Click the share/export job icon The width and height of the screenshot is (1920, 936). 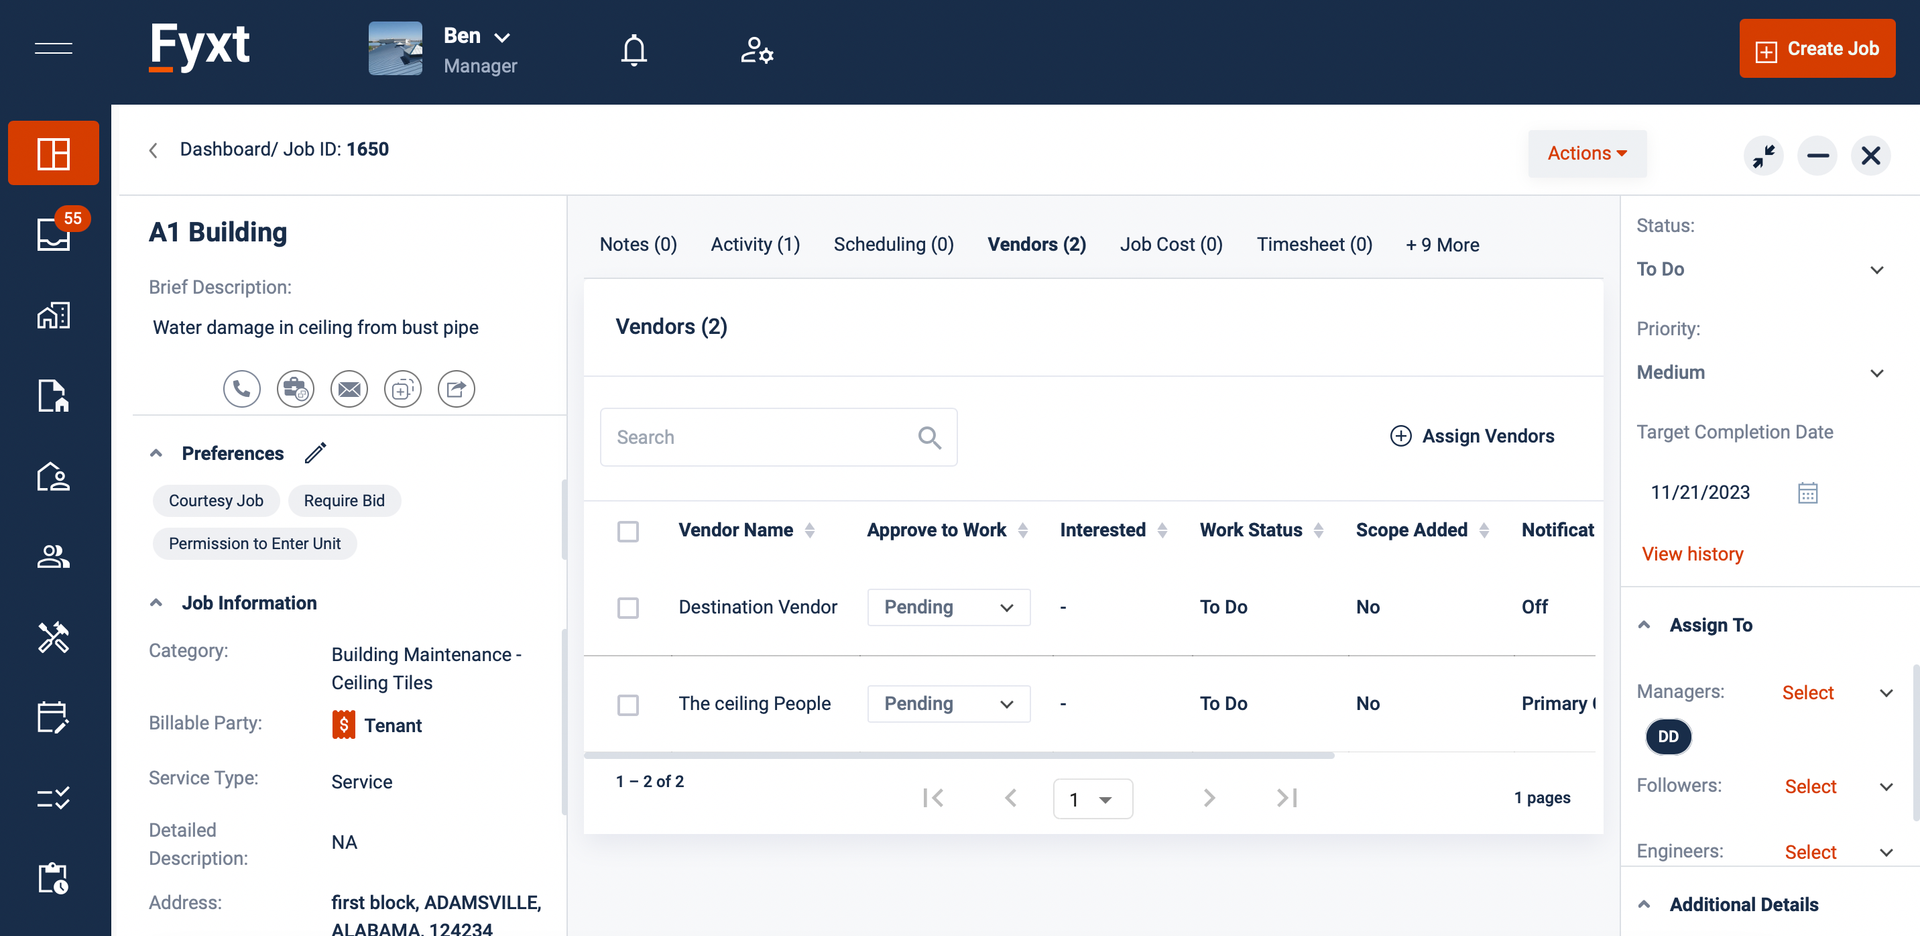coord(456,389)
